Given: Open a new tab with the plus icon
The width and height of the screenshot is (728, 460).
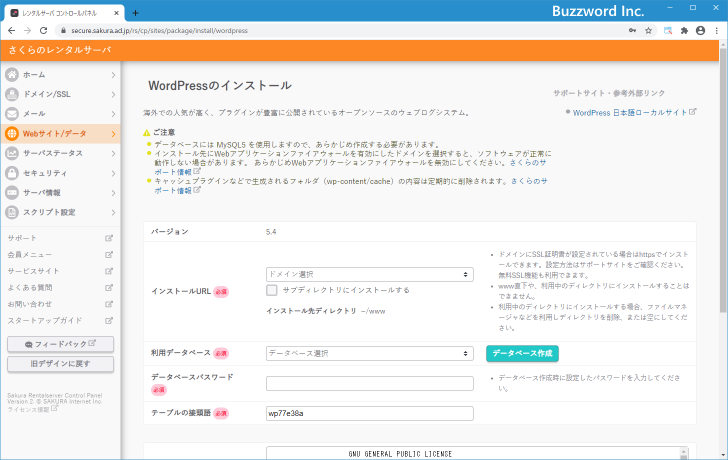Looking at the screenshot, I should (x=135, y=13).
